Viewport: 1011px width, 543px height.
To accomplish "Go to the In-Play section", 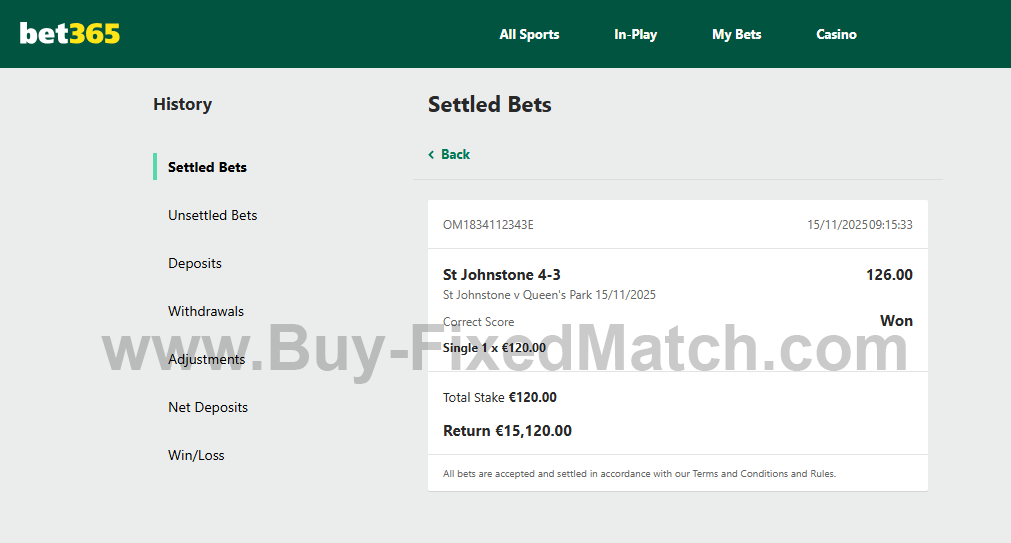I will coord(635,34).
